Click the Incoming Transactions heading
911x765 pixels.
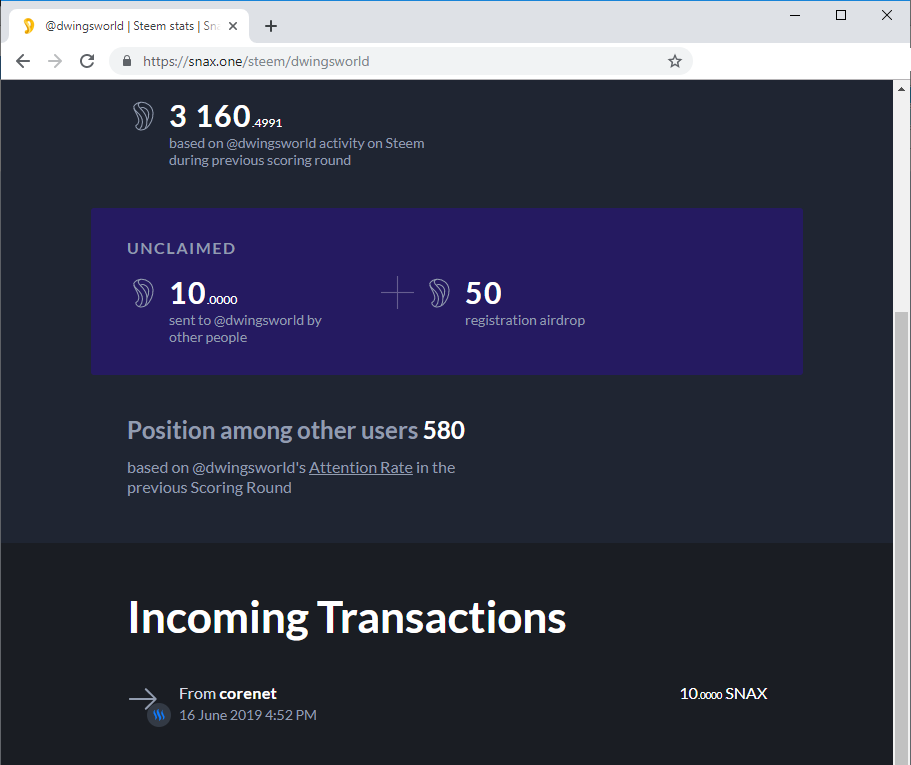pos(347,618)
